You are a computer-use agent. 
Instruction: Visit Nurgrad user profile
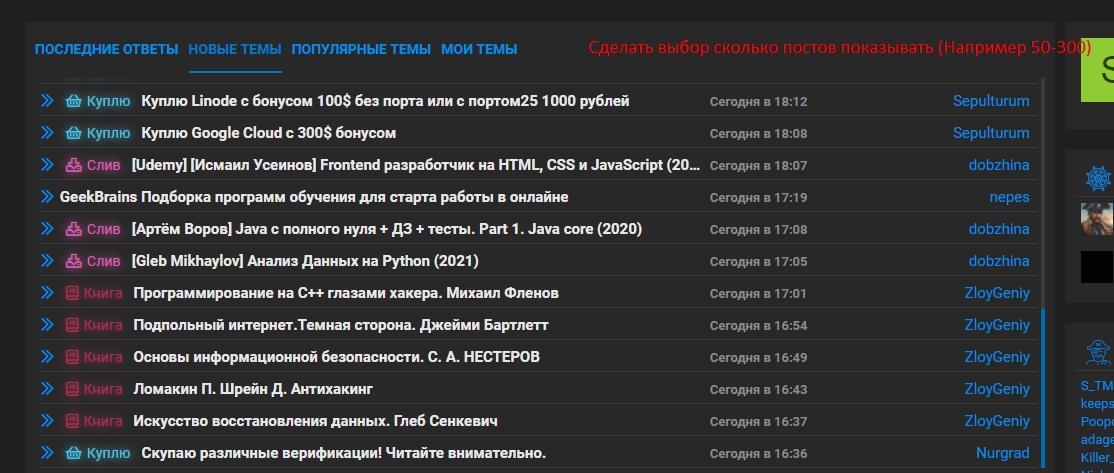[1002, 452]
